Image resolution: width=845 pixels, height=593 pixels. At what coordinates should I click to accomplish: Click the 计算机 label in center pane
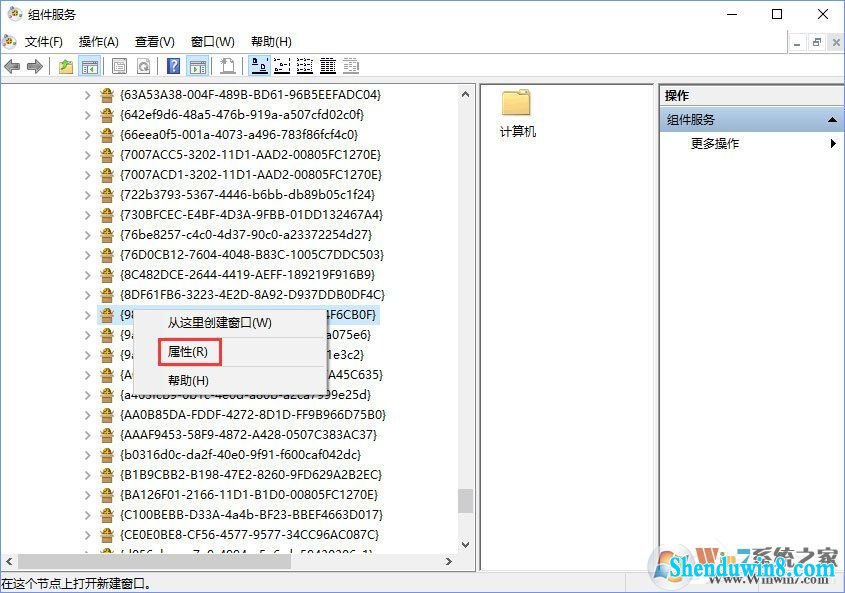tap(517, 132)
